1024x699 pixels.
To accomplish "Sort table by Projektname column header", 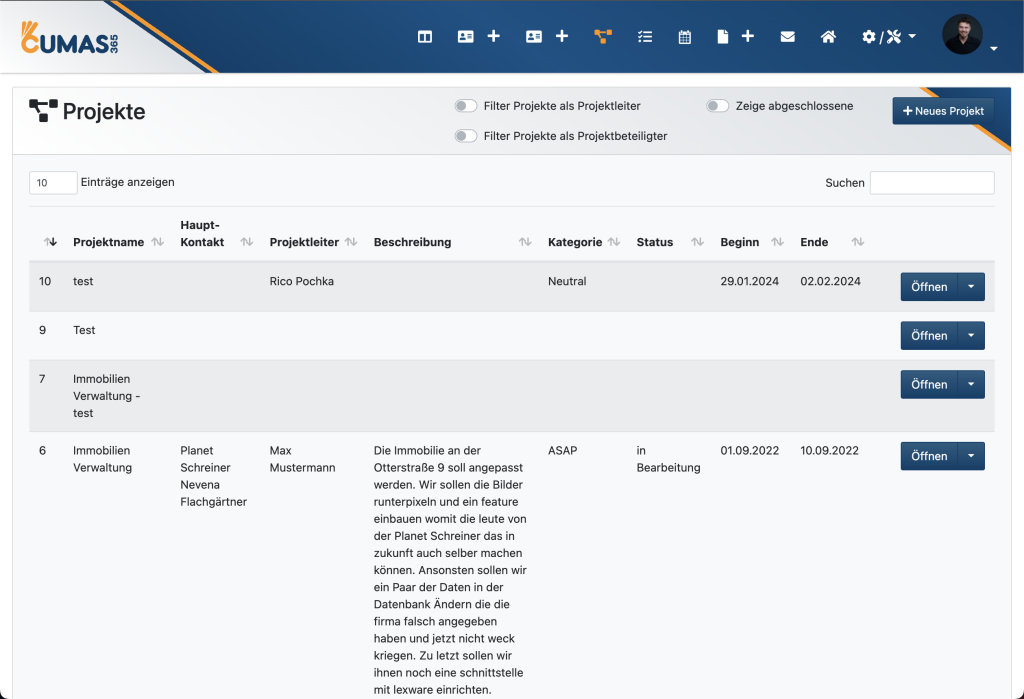I will tap(109, 242).
